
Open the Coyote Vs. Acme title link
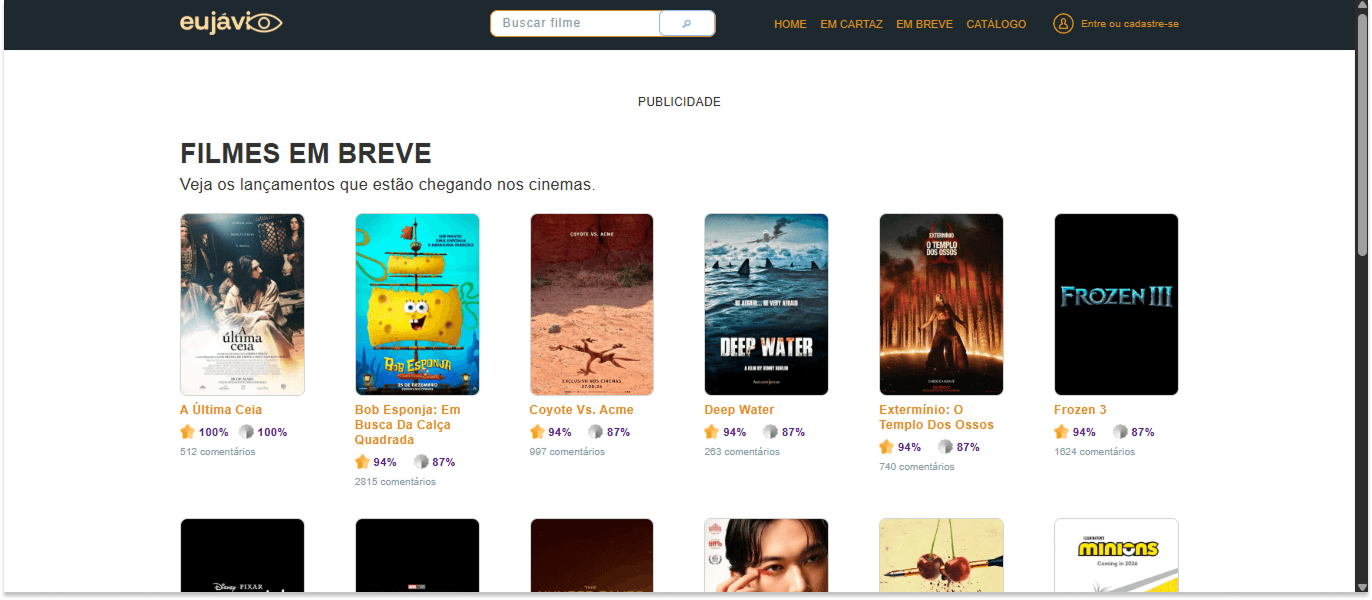point(581,410)
